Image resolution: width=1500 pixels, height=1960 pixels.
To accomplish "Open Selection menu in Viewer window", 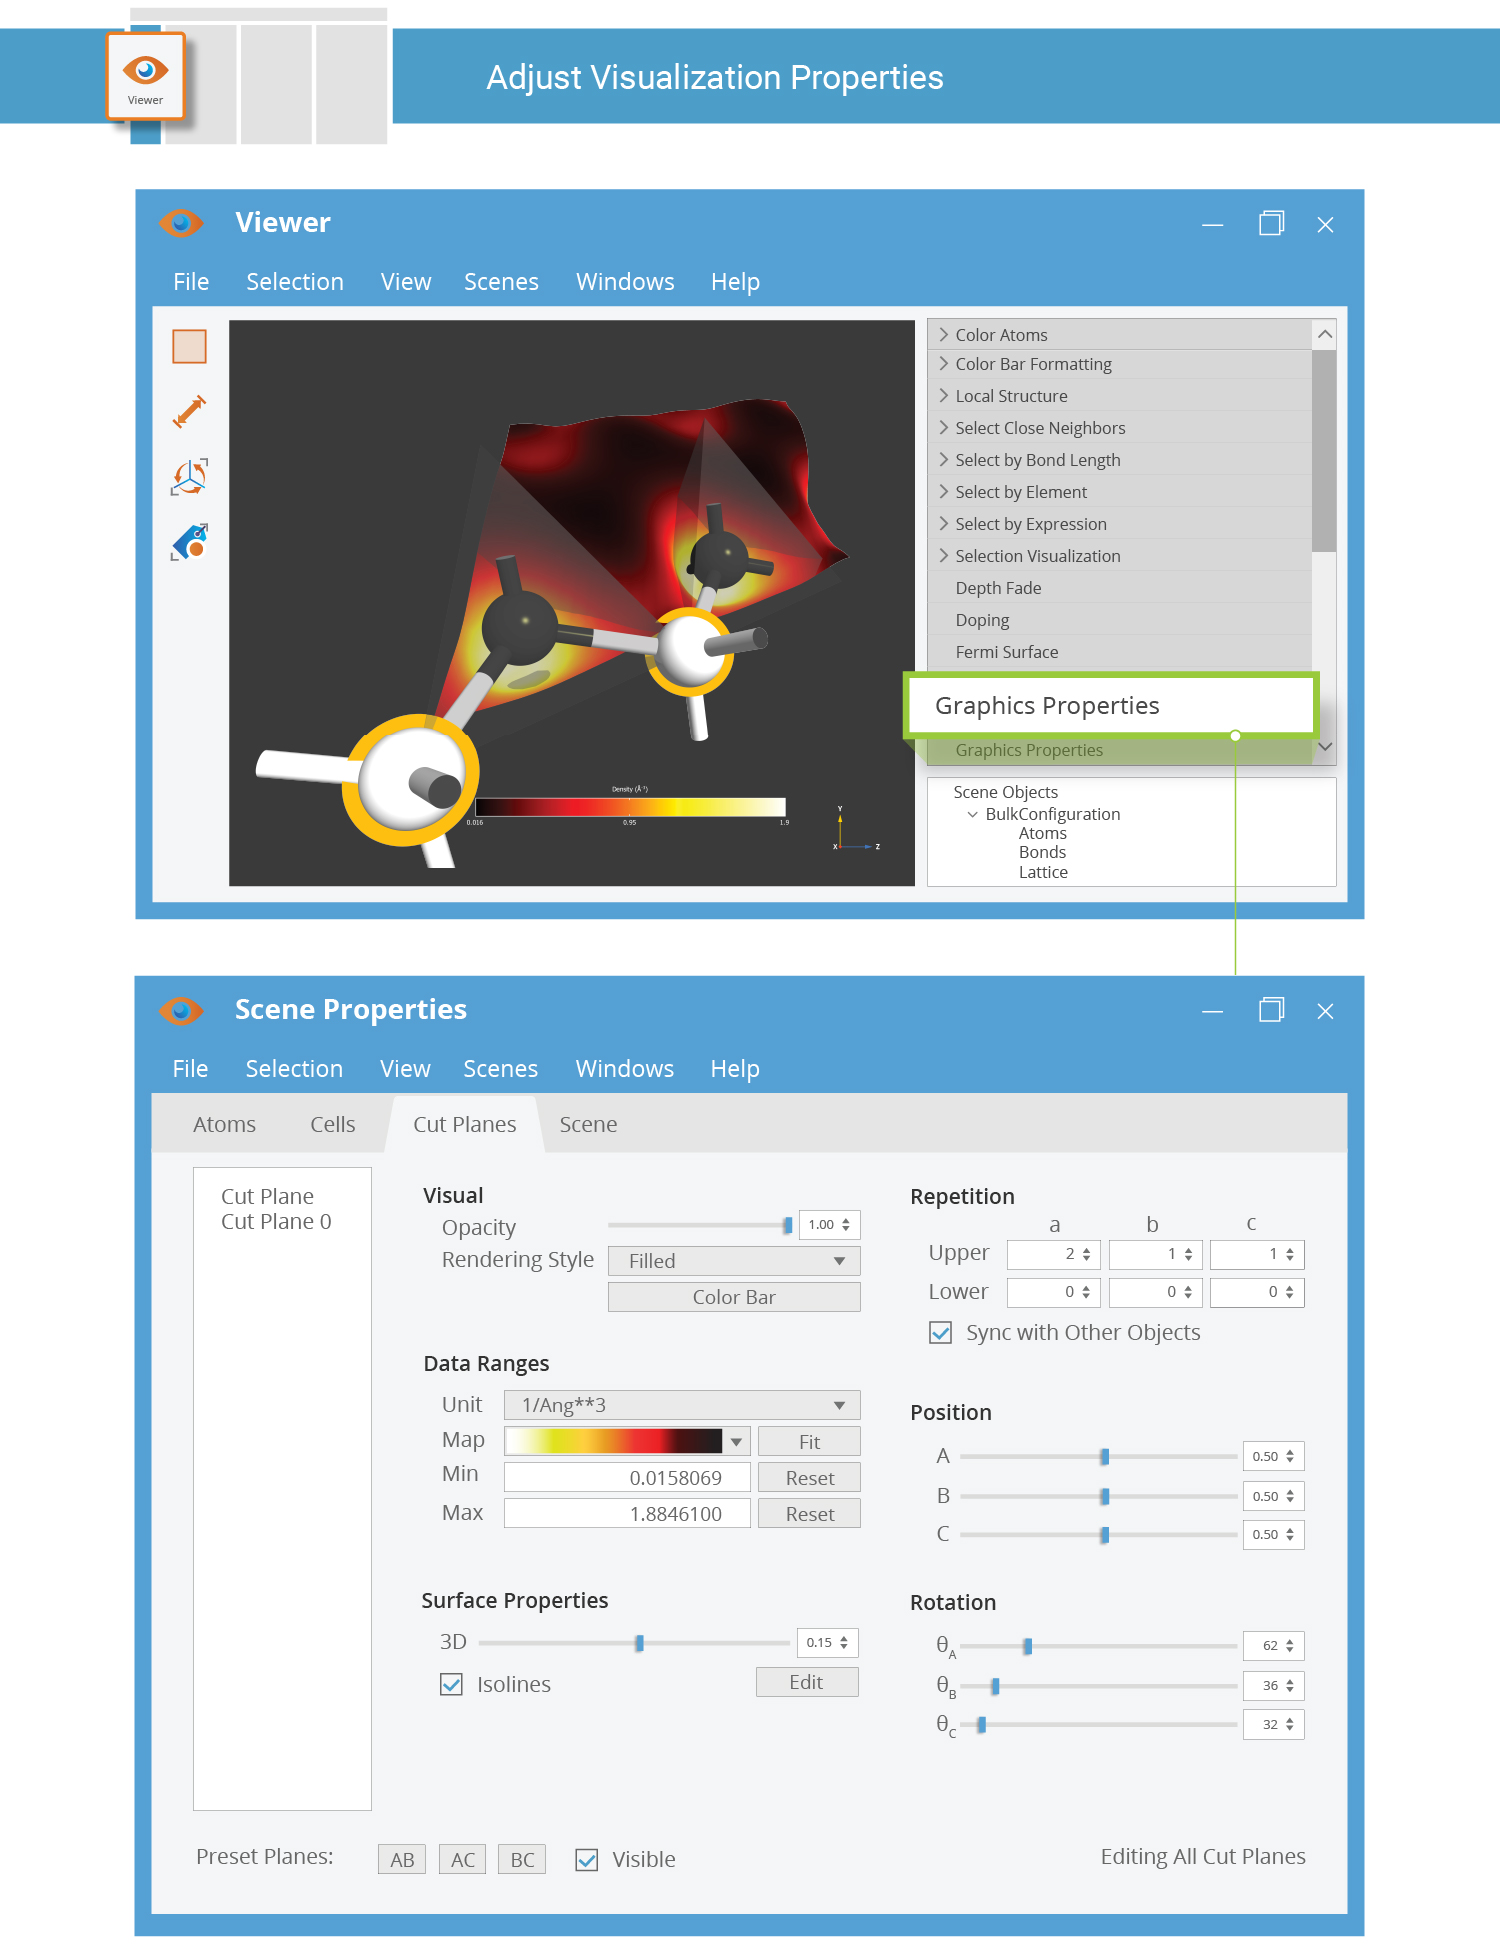I will point(295,282).
